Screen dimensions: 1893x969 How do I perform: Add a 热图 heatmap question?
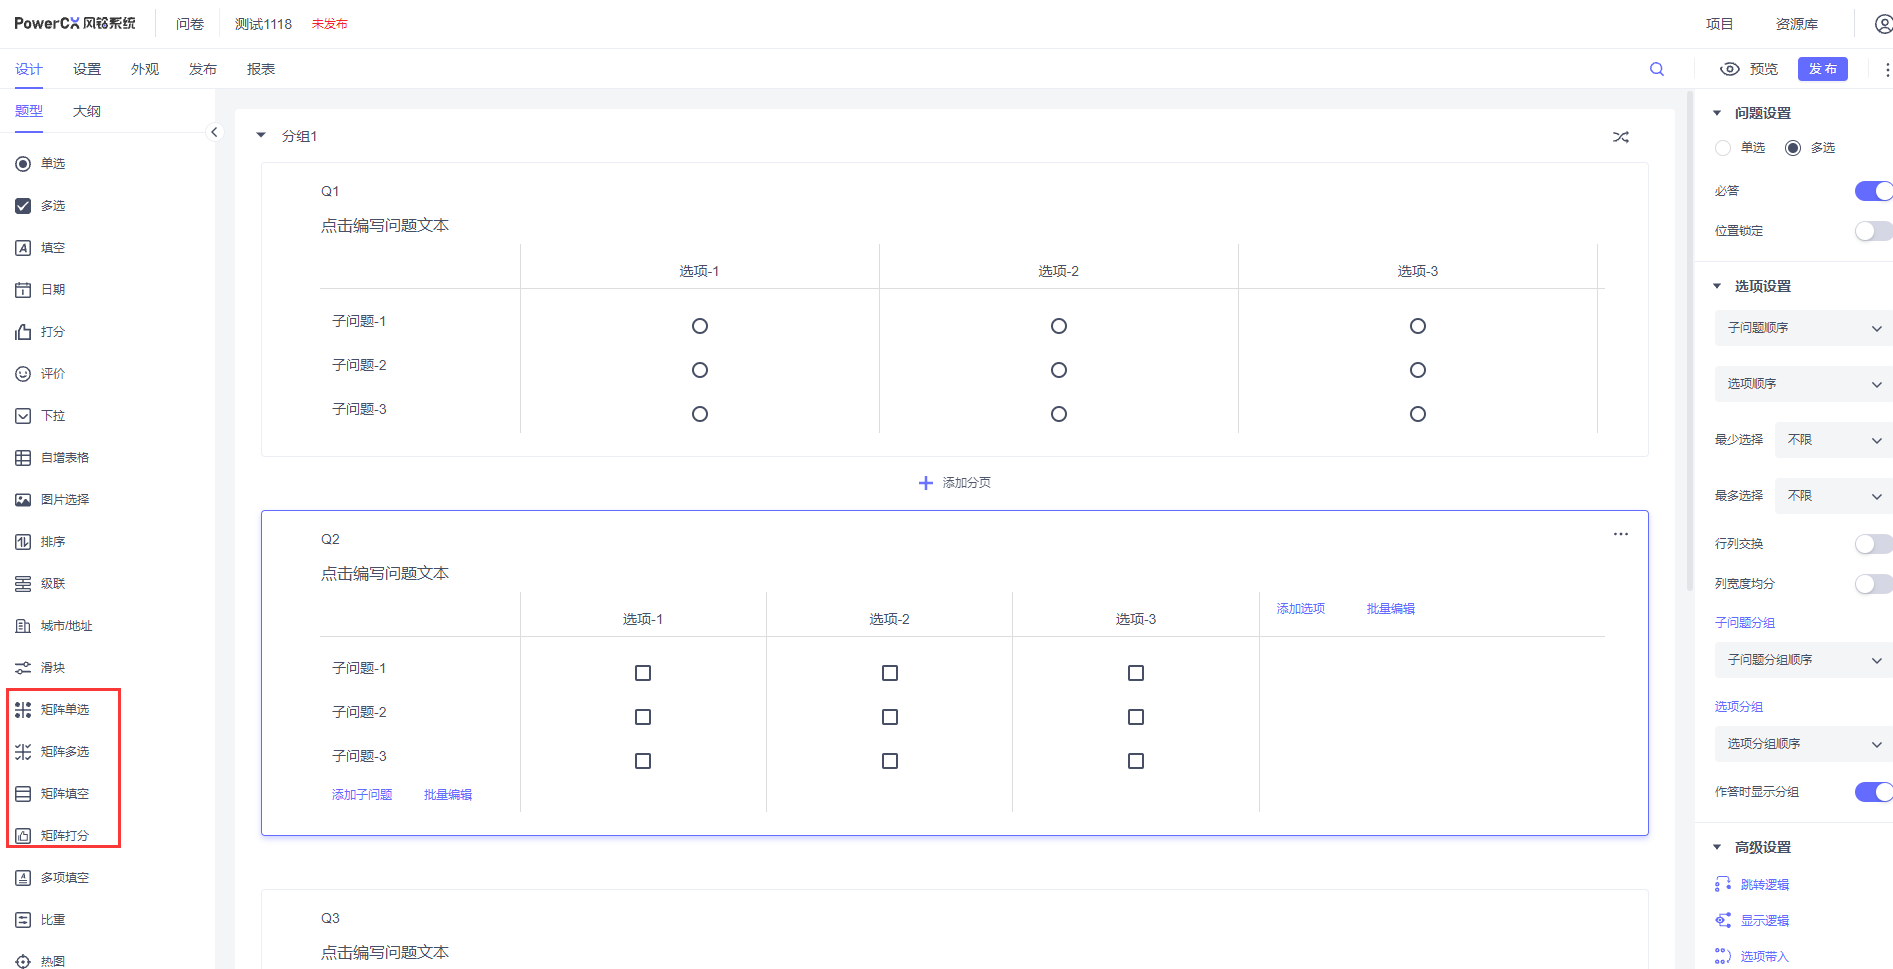click(x=52, y=961)
